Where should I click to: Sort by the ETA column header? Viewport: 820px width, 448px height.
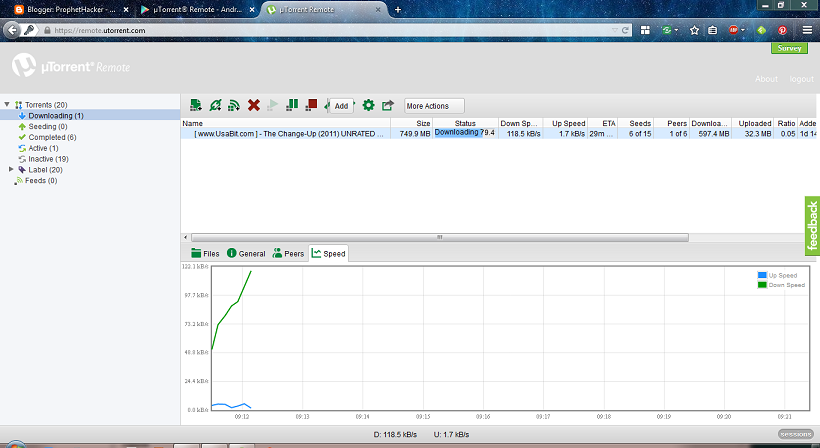coord(603,123)
